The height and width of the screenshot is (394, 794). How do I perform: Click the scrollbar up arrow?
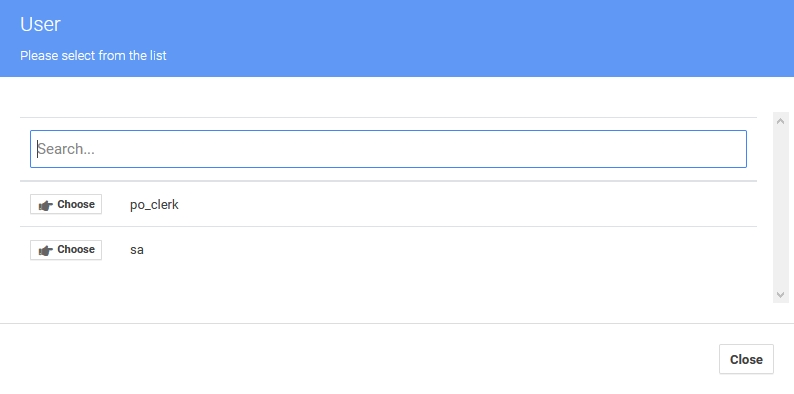point(780,121)
